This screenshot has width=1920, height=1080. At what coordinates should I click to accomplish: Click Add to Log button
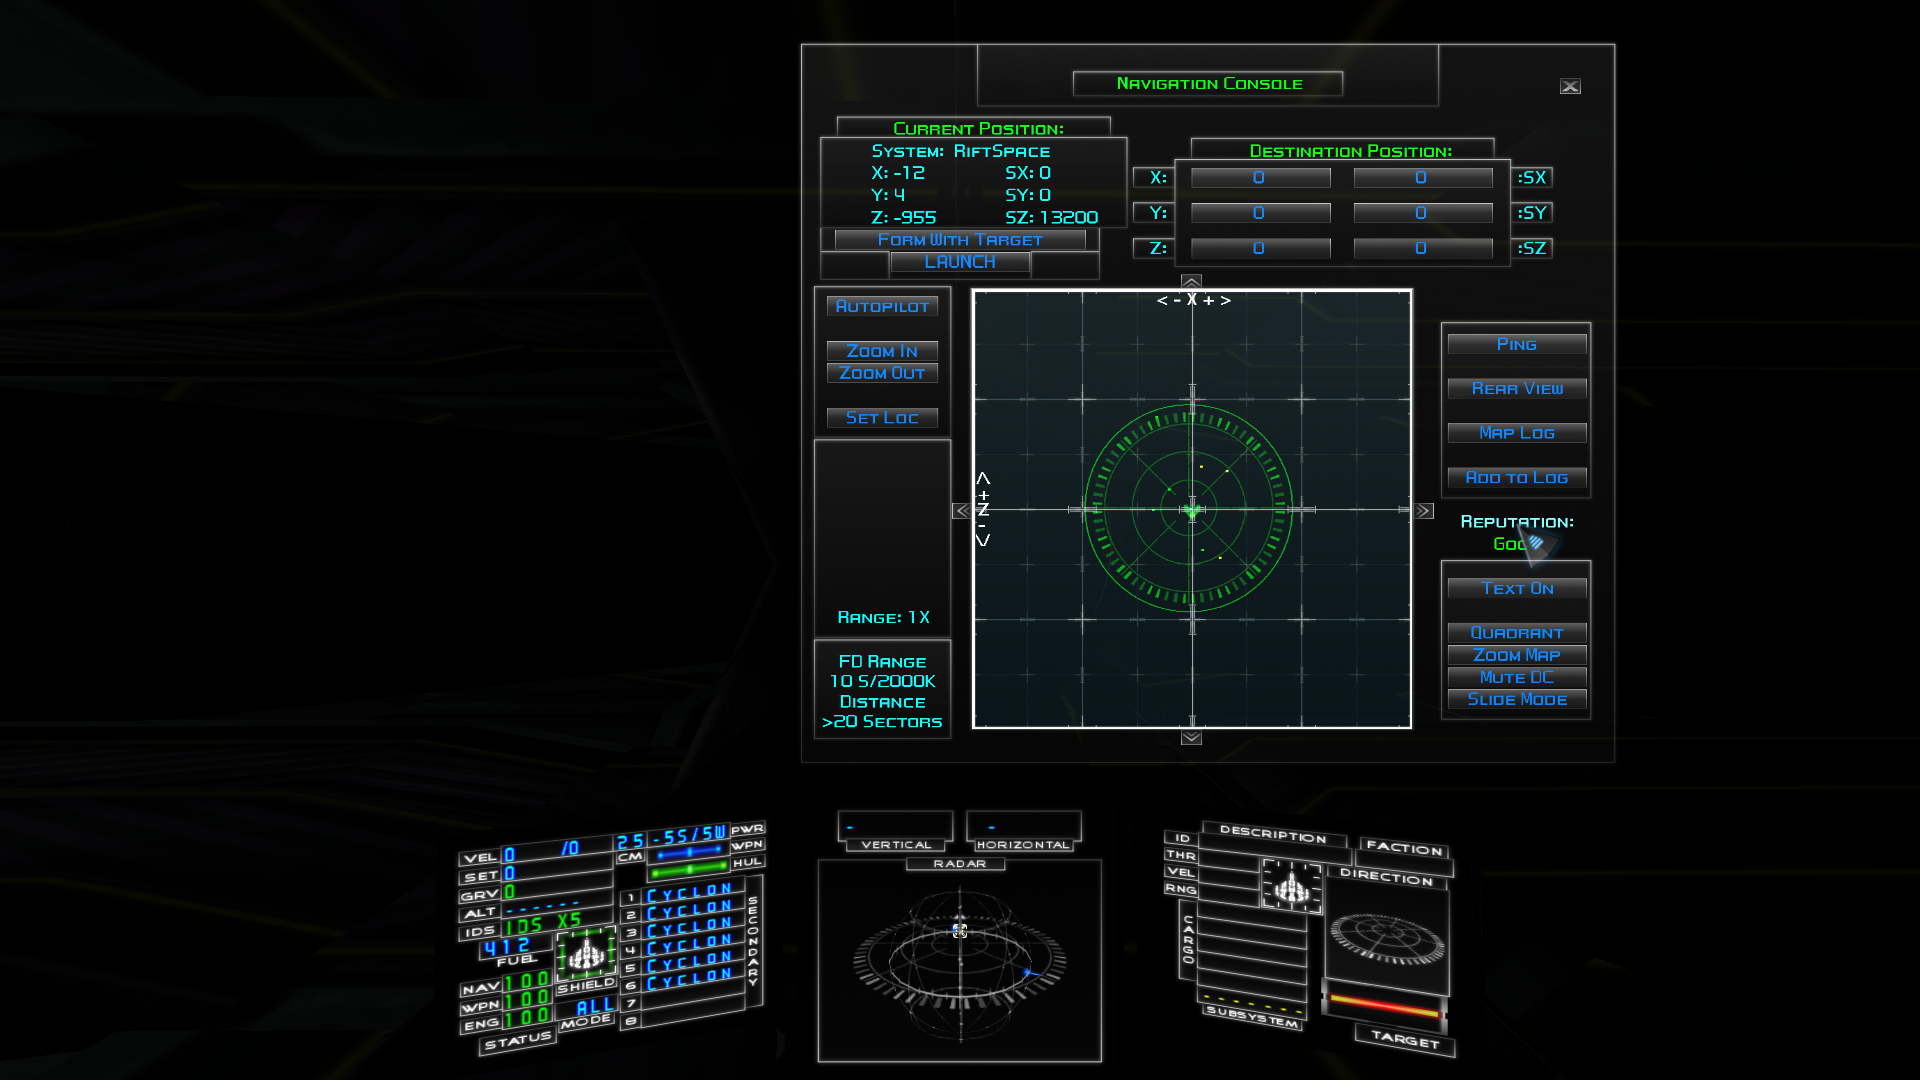[x=1517, y=478]
